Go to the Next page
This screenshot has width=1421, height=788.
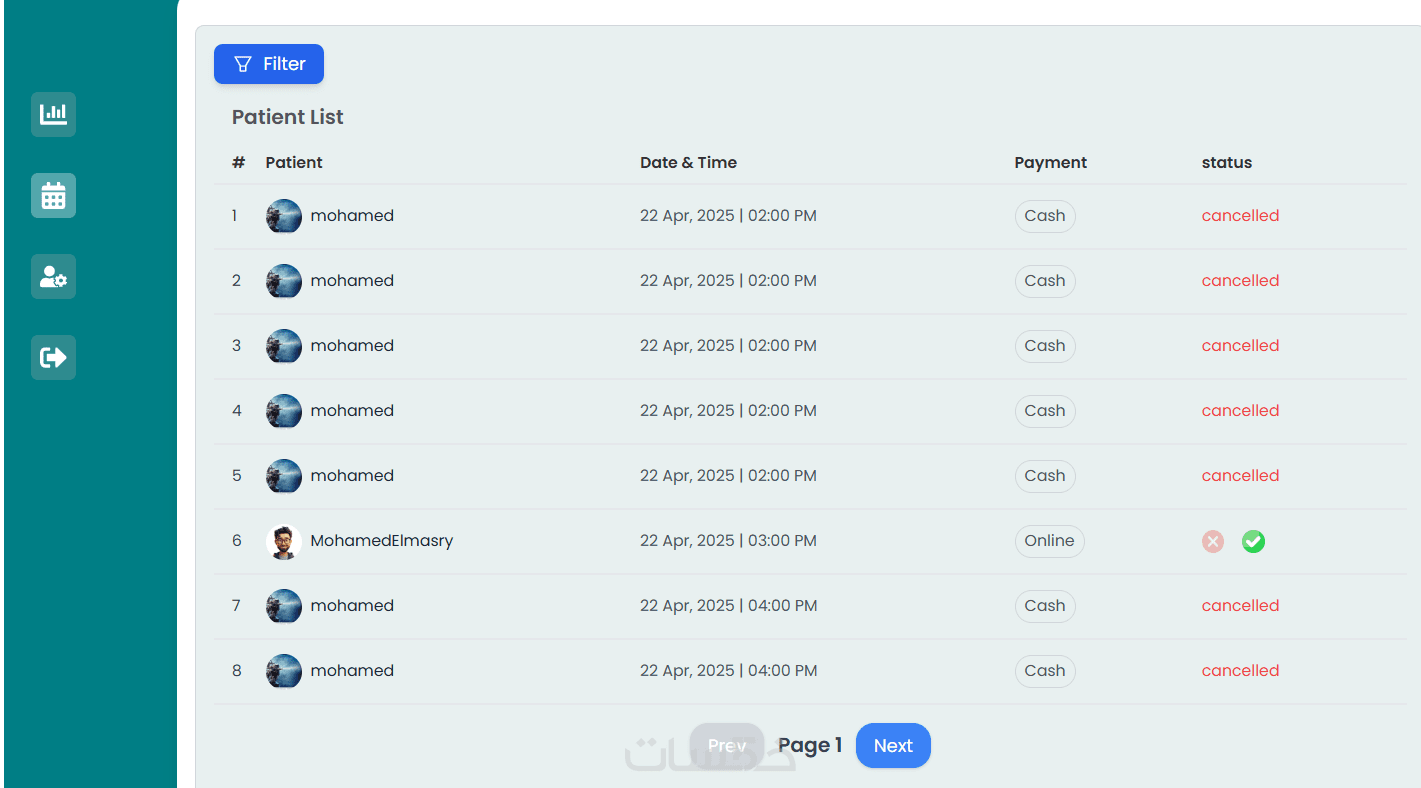893,746
